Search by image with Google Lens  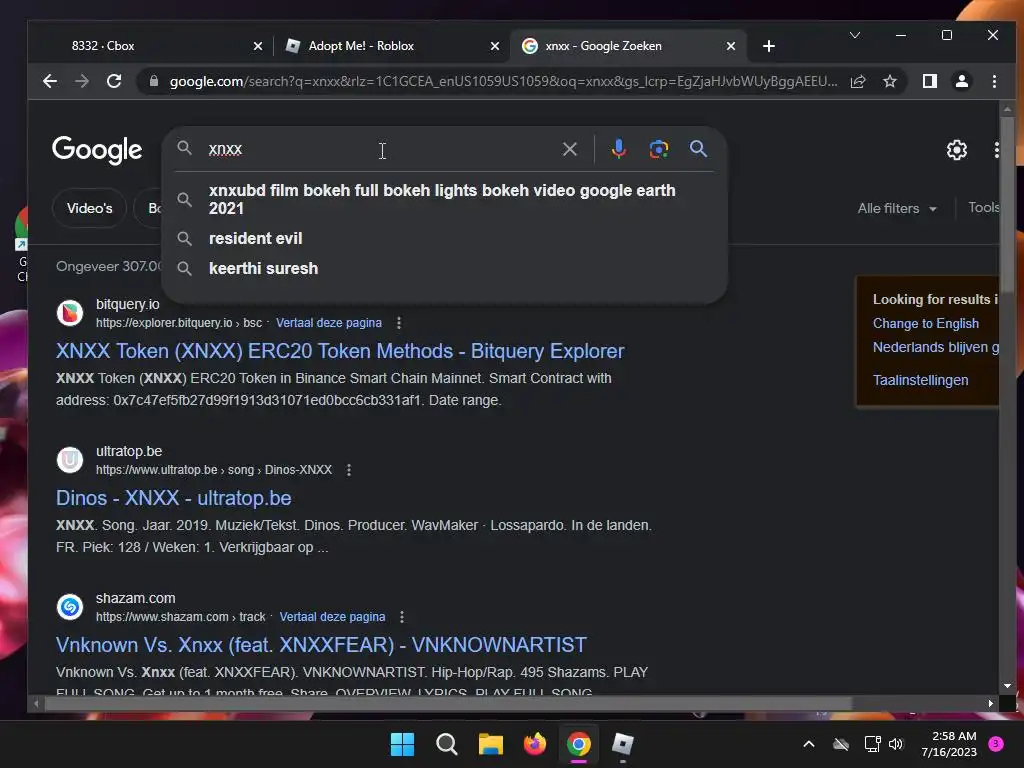point(658,149)
